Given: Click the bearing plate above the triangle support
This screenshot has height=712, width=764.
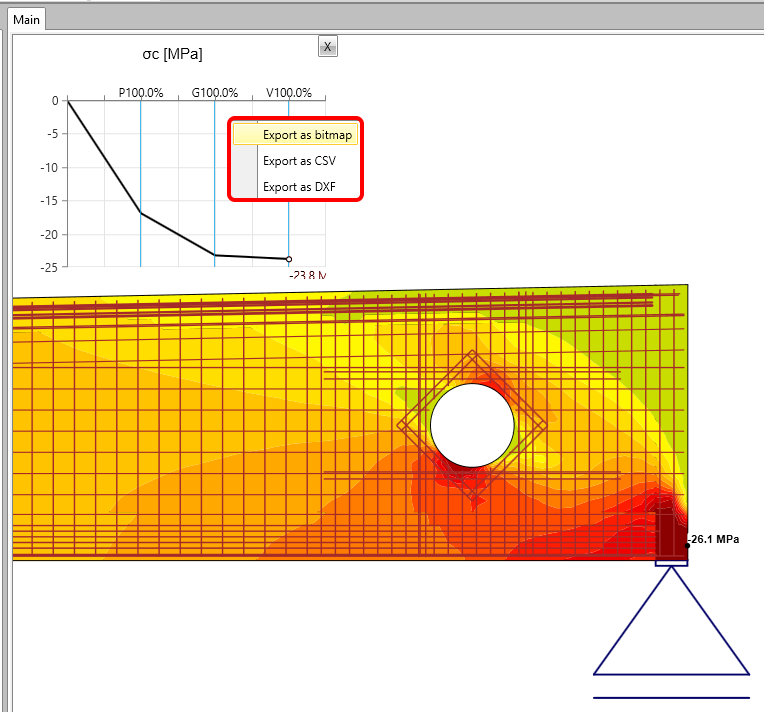Looking at the screenshot, I should (x=671, y=563).
